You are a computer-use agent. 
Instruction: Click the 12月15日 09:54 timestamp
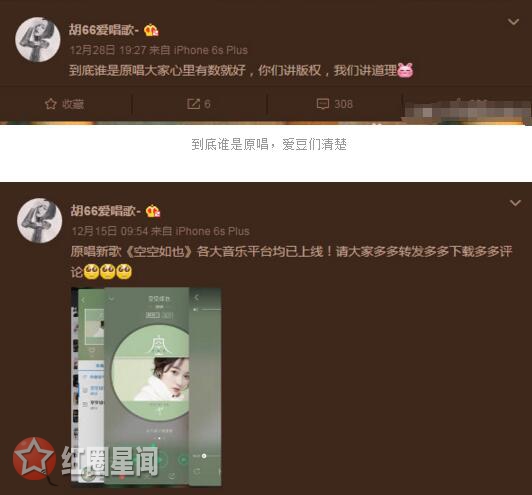110,231
